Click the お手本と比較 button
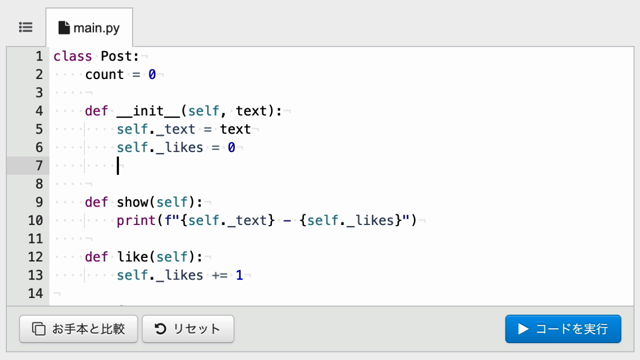This screenshot has height=360, width=640. [x=78, y=329]
